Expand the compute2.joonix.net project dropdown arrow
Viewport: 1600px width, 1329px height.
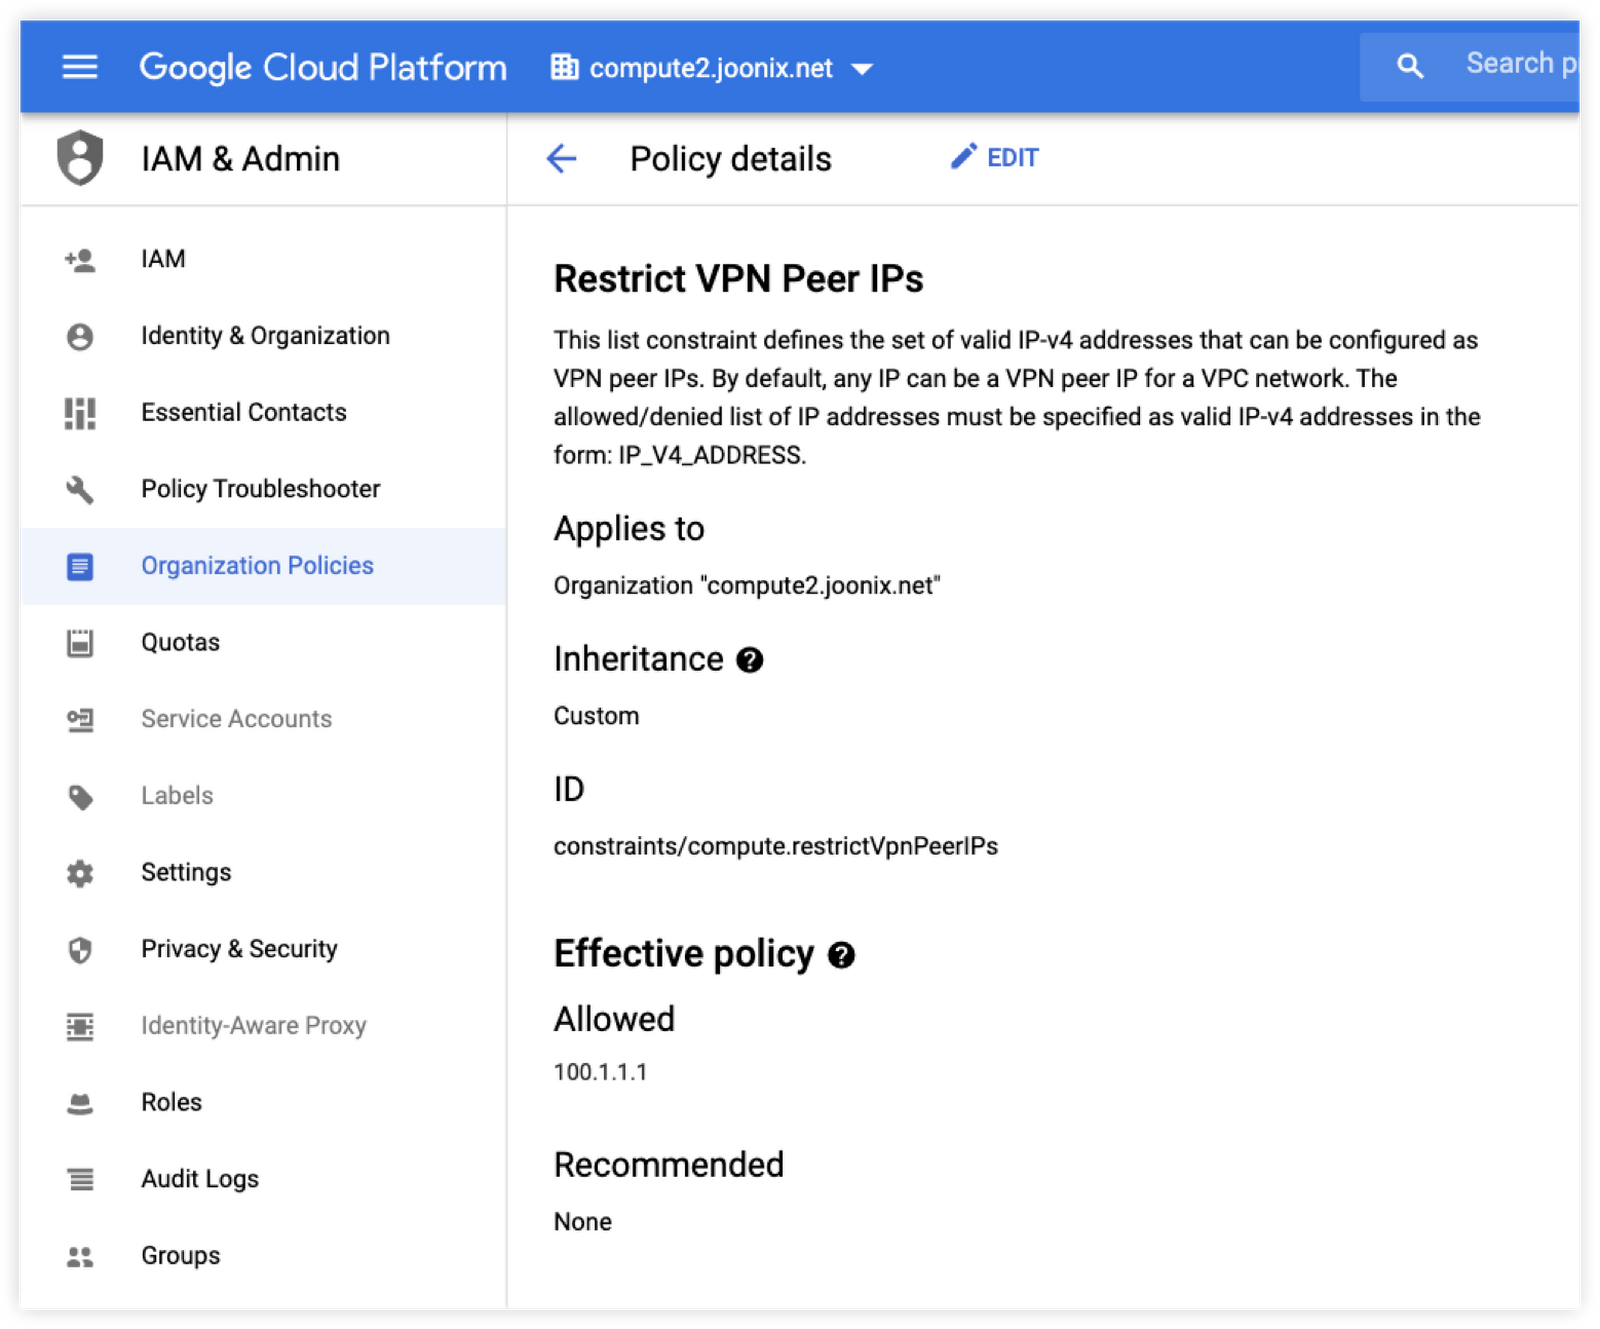tap(862, 69)
